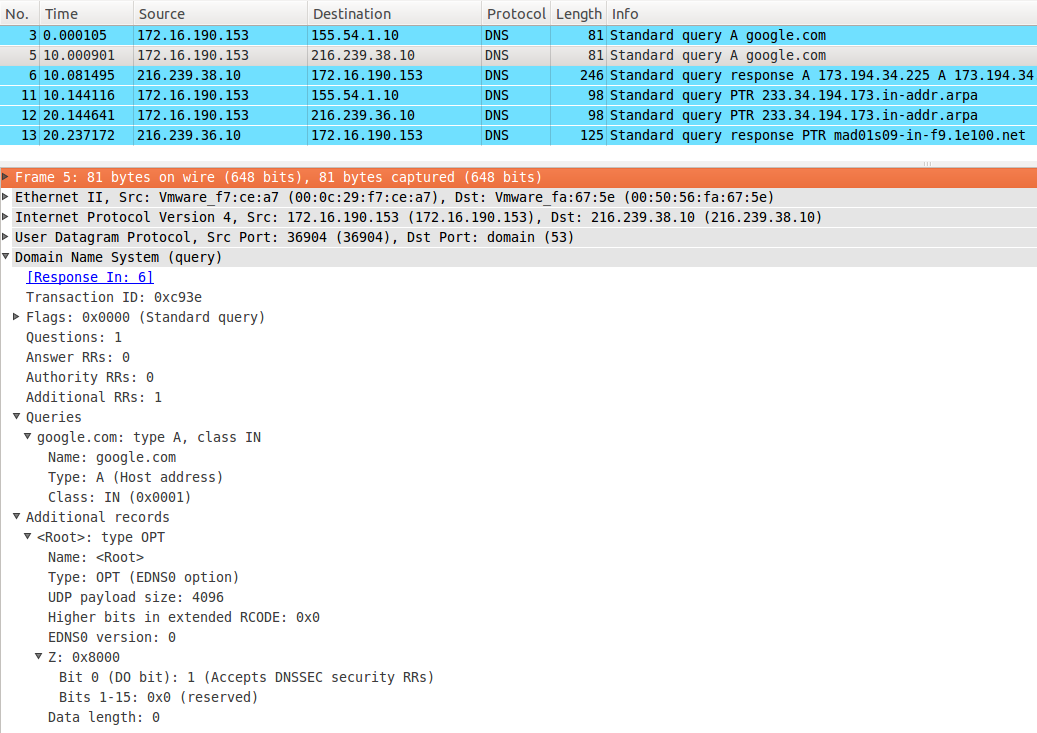Collapse the Z: 0x8000 field
This screenshot has height=733, width=1037.
(38, 656)
